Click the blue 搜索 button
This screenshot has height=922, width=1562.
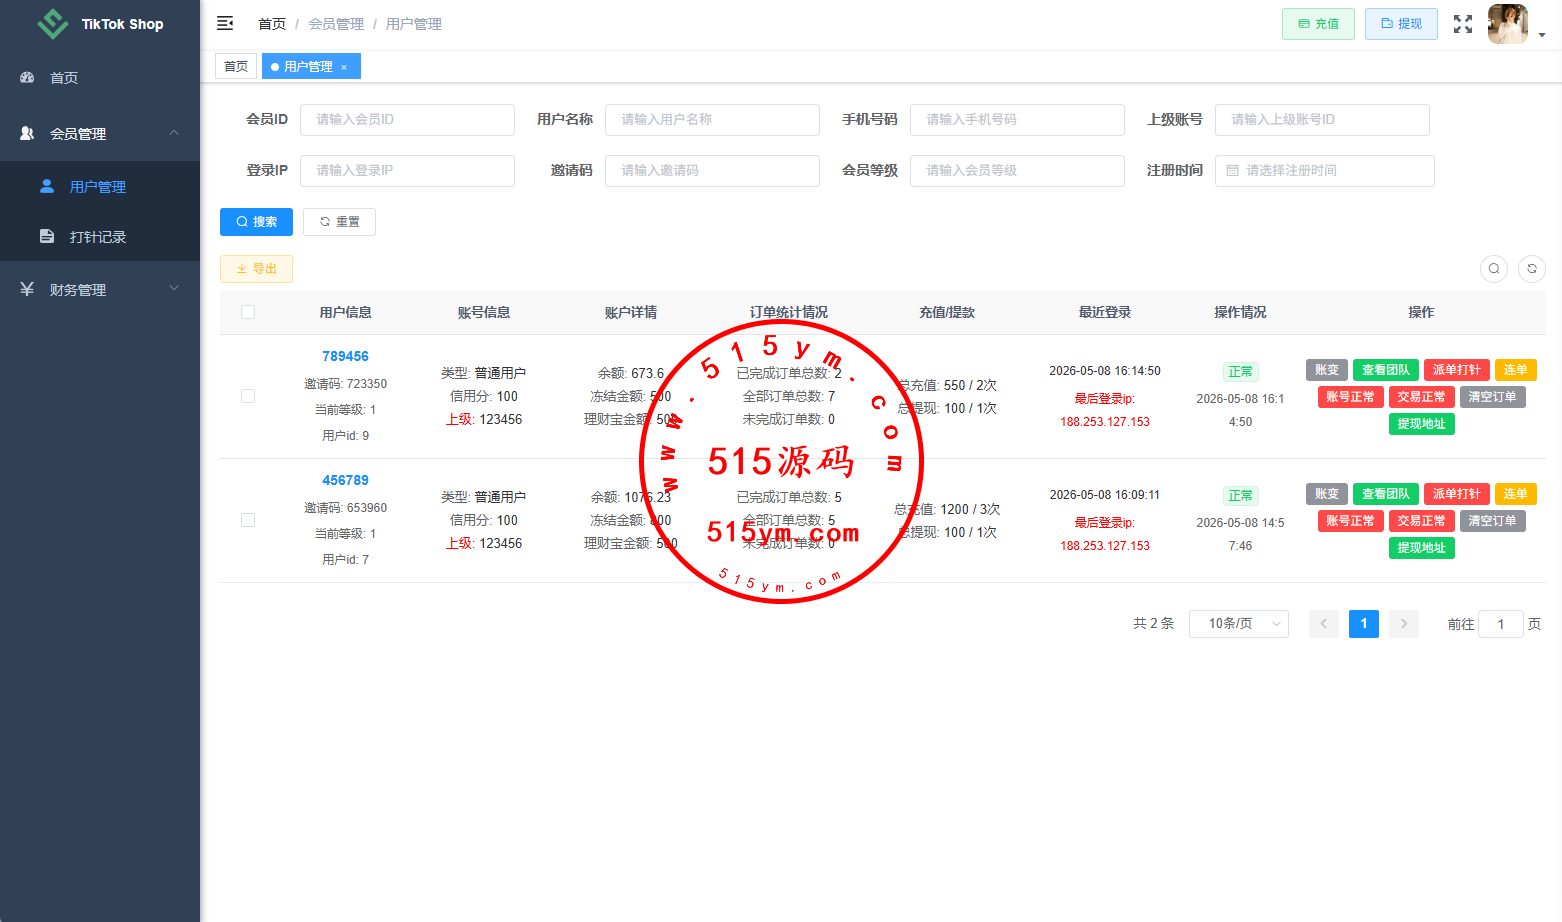click(x=256, y=222)
